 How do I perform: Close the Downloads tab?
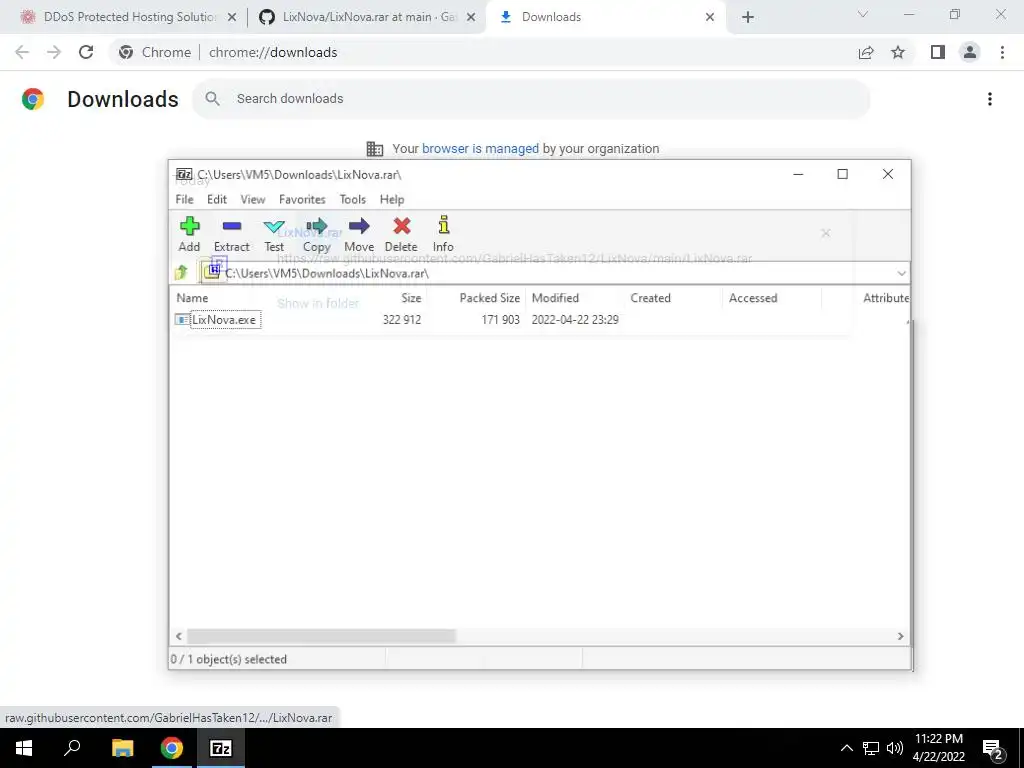pyautogui.click(x=710, y=17)
